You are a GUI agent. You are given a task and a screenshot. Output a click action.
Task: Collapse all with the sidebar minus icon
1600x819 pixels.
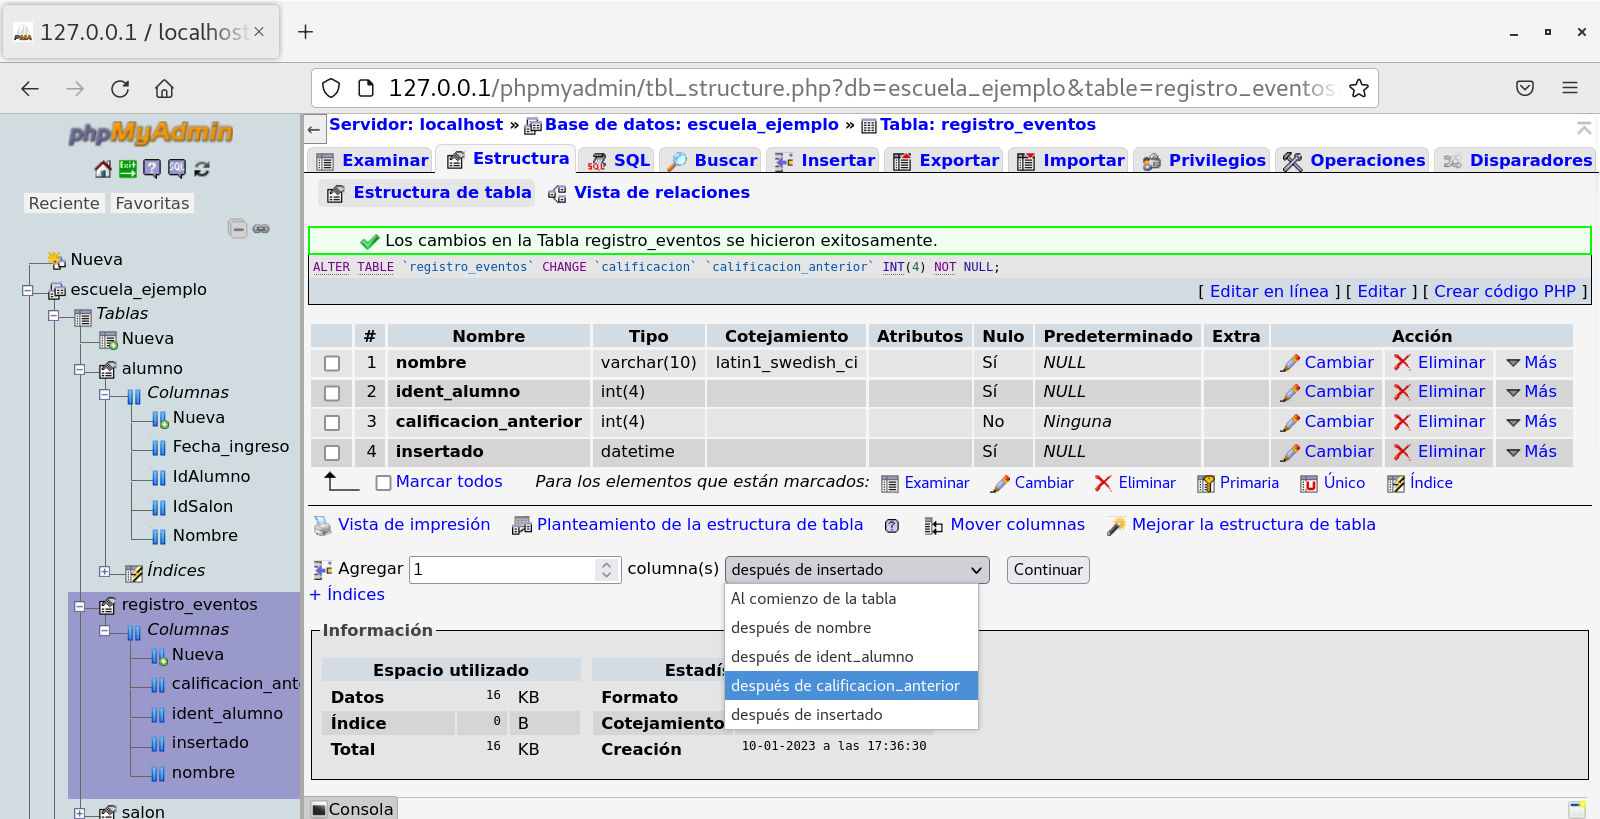(x=238, y=229)
